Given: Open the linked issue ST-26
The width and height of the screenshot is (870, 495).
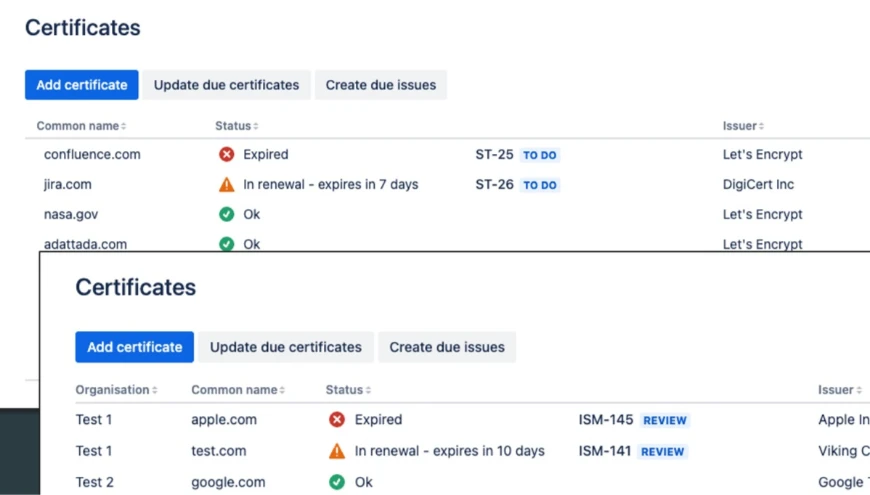Looking at the screenshot, I should (494, 184).
